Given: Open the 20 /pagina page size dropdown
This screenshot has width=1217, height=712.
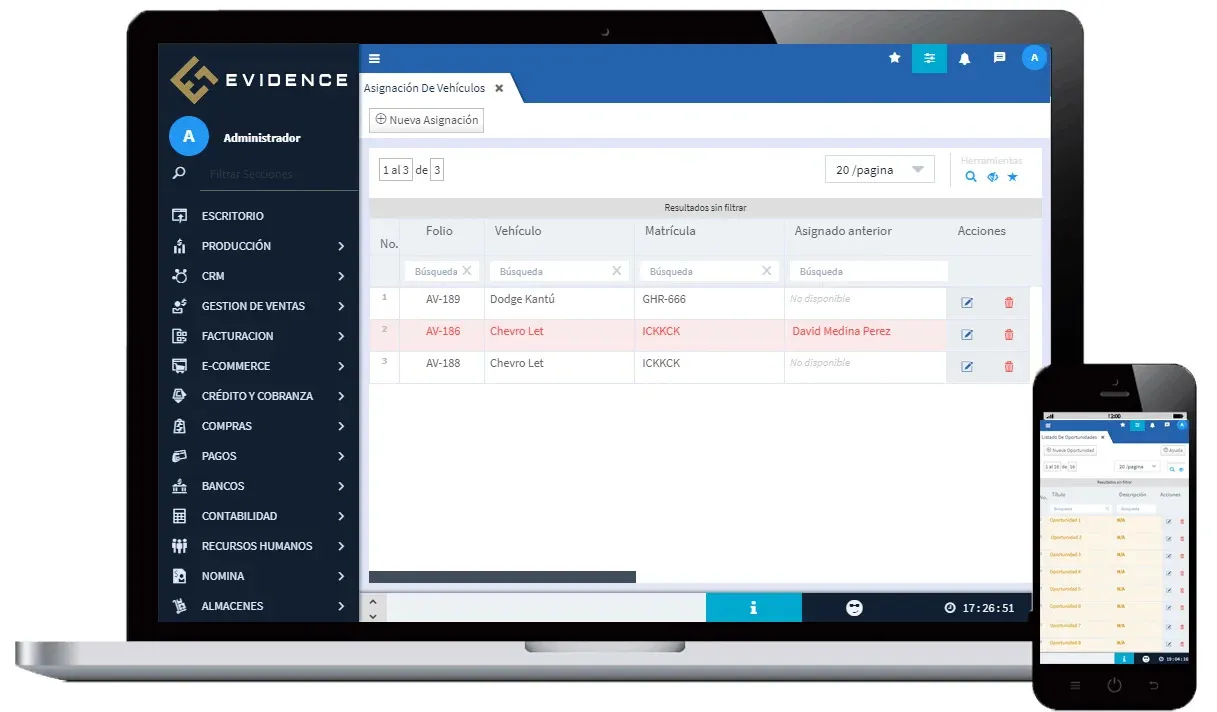Looking at the screenshot, I should tap(879, 169).
